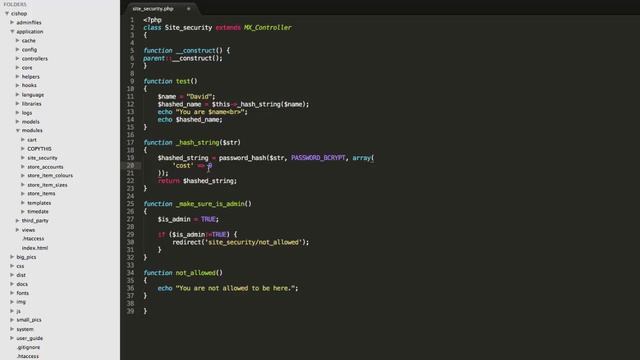Image resolution: width=640 pixels, height=360 pixels.
Task: Expand the core folder
Action: pyautogui.click(x=18, y=67)
